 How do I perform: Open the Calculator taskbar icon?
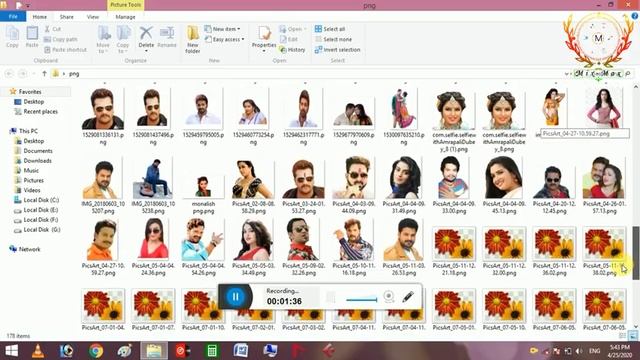pyautogui.click(x=211, y=351)
